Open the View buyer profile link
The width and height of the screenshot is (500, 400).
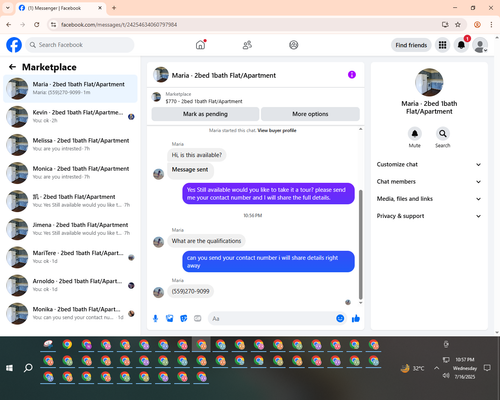(277, 130)
